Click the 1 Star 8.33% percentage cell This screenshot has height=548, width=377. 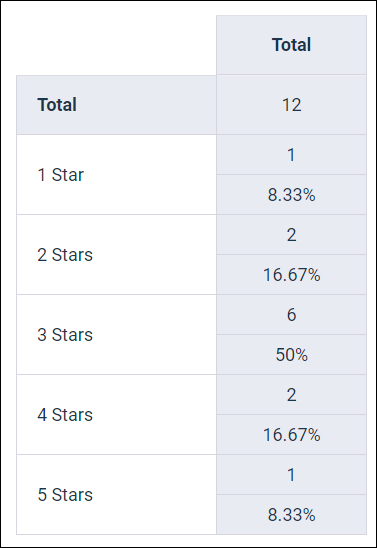point(291,195)
